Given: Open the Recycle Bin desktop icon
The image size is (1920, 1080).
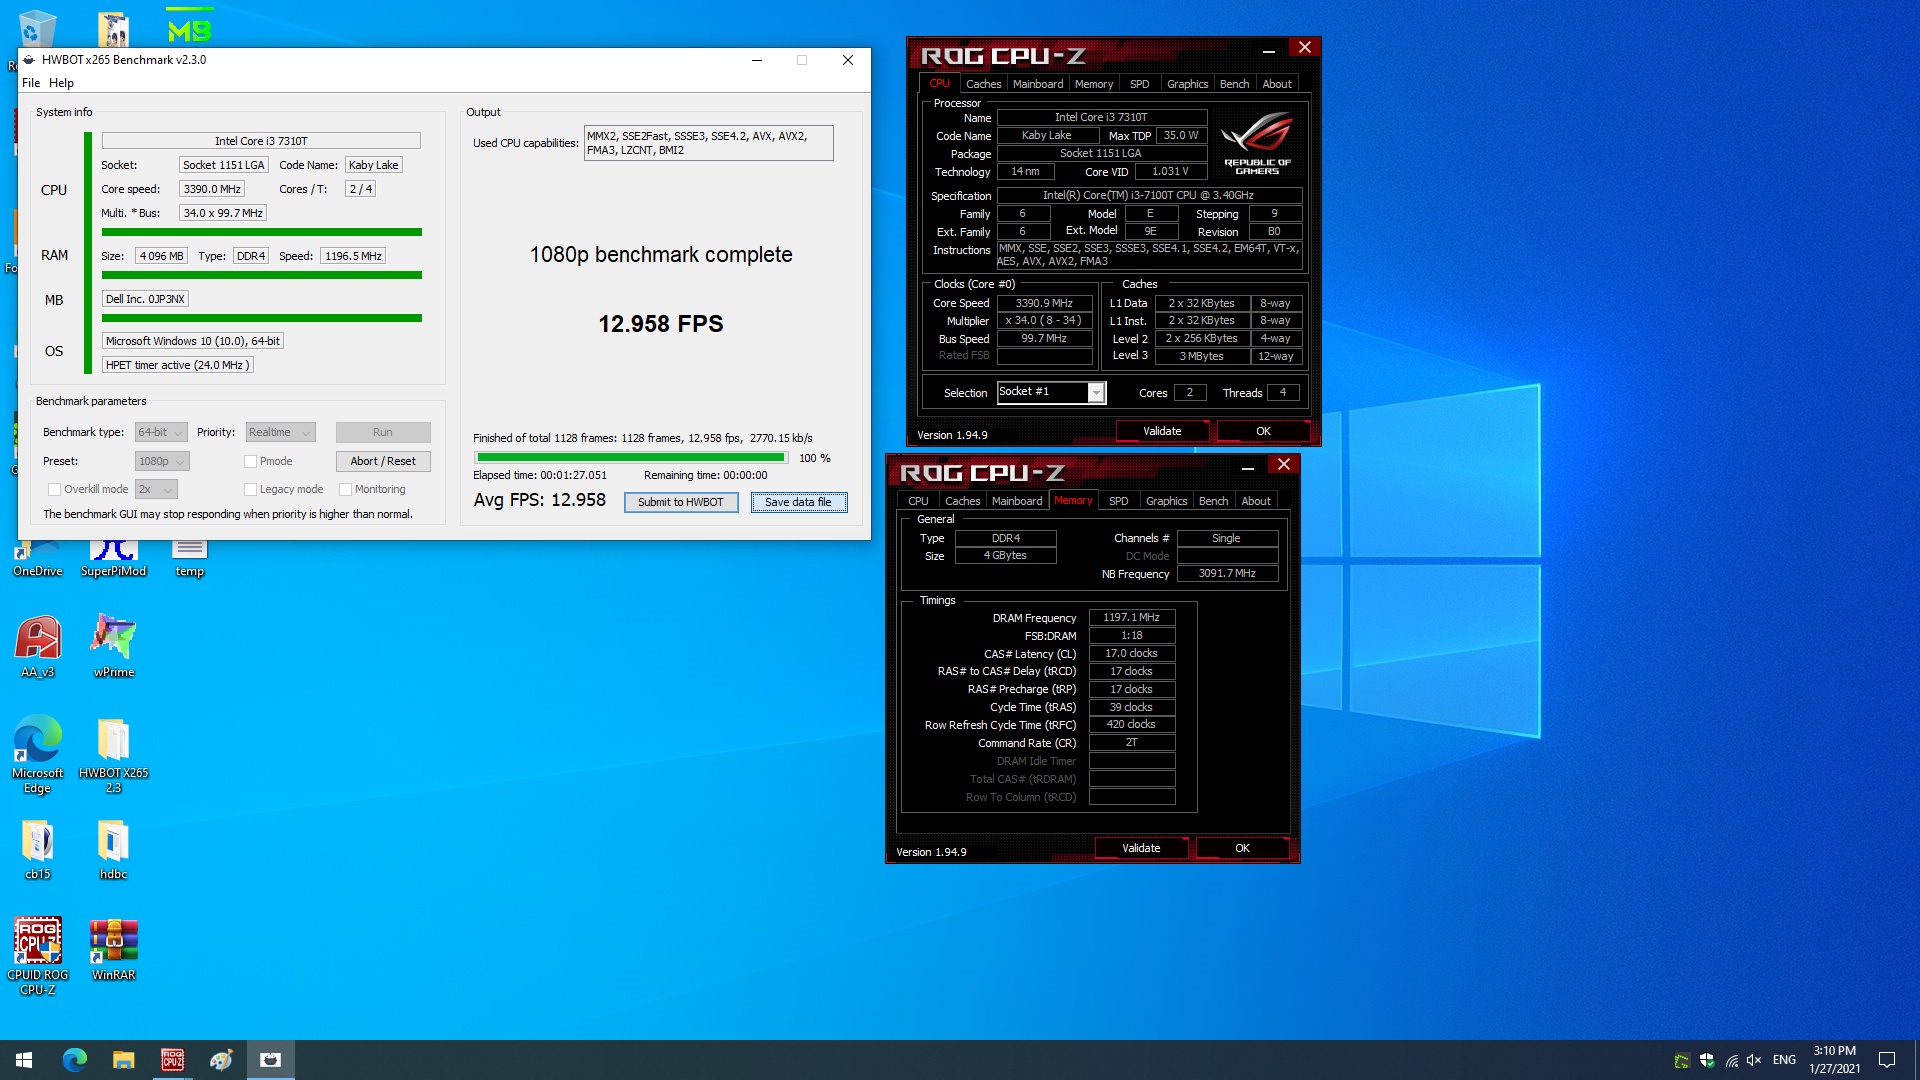Looking at the screenshot, I should pyautogui.click(x=36, y=28).
